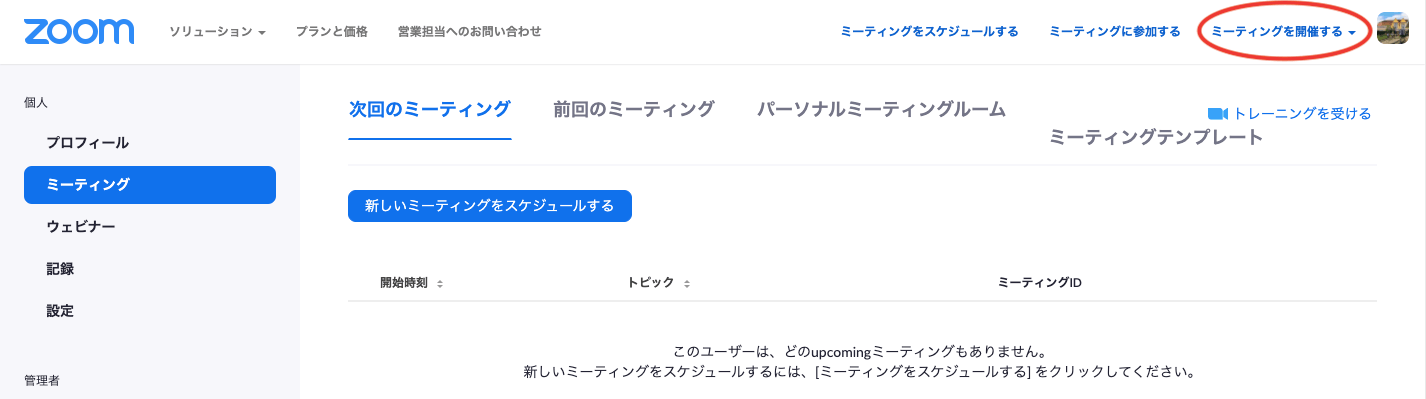
Task: Open プランと価格 page
Action: 332,32
